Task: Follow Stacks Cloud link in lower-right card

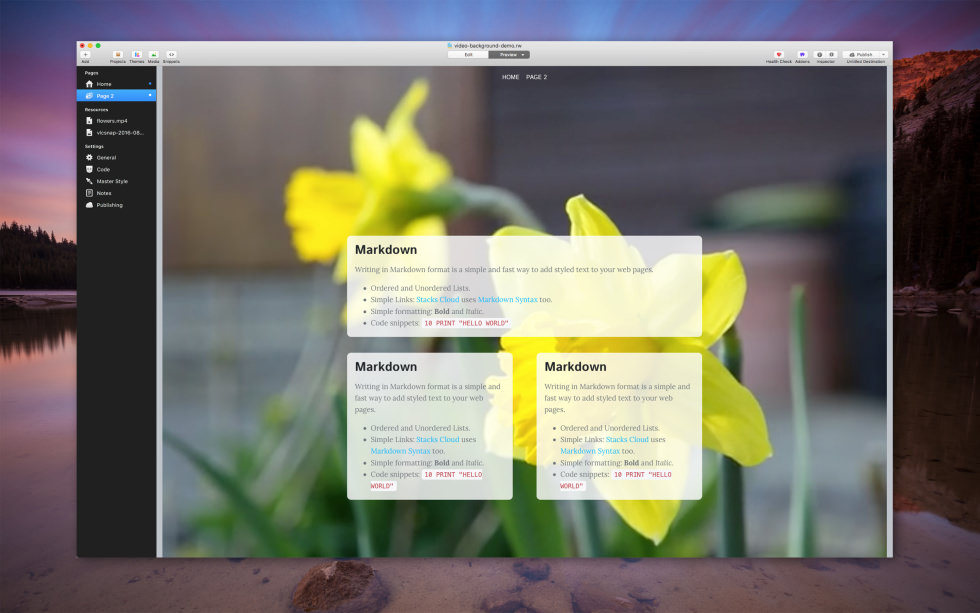Action: pos(627,440)
